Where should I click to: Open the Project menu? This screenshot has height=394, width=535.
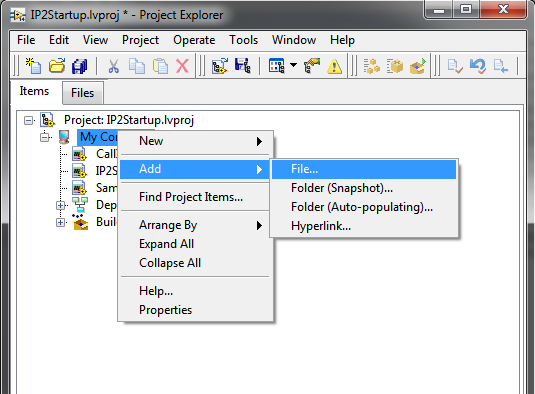[140, 40]
